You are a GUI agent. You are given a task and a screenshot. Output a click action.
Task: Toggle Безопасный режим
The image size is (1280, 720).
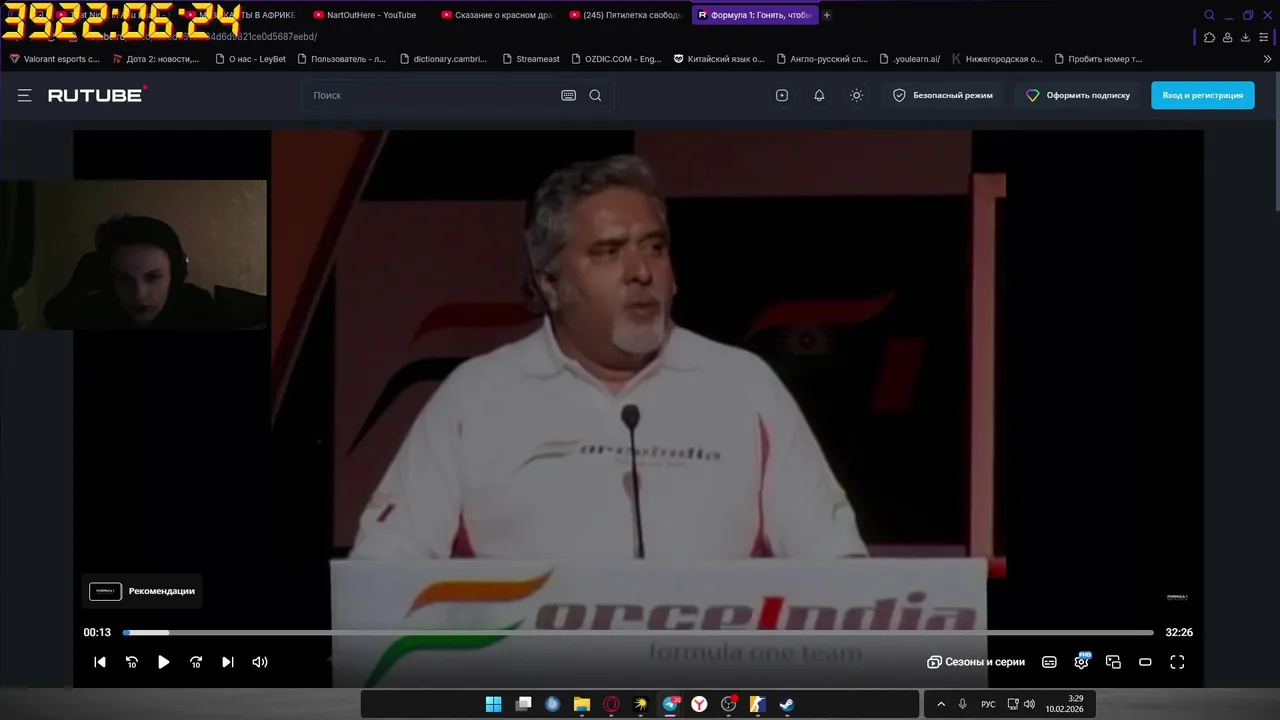click(942, 95)
